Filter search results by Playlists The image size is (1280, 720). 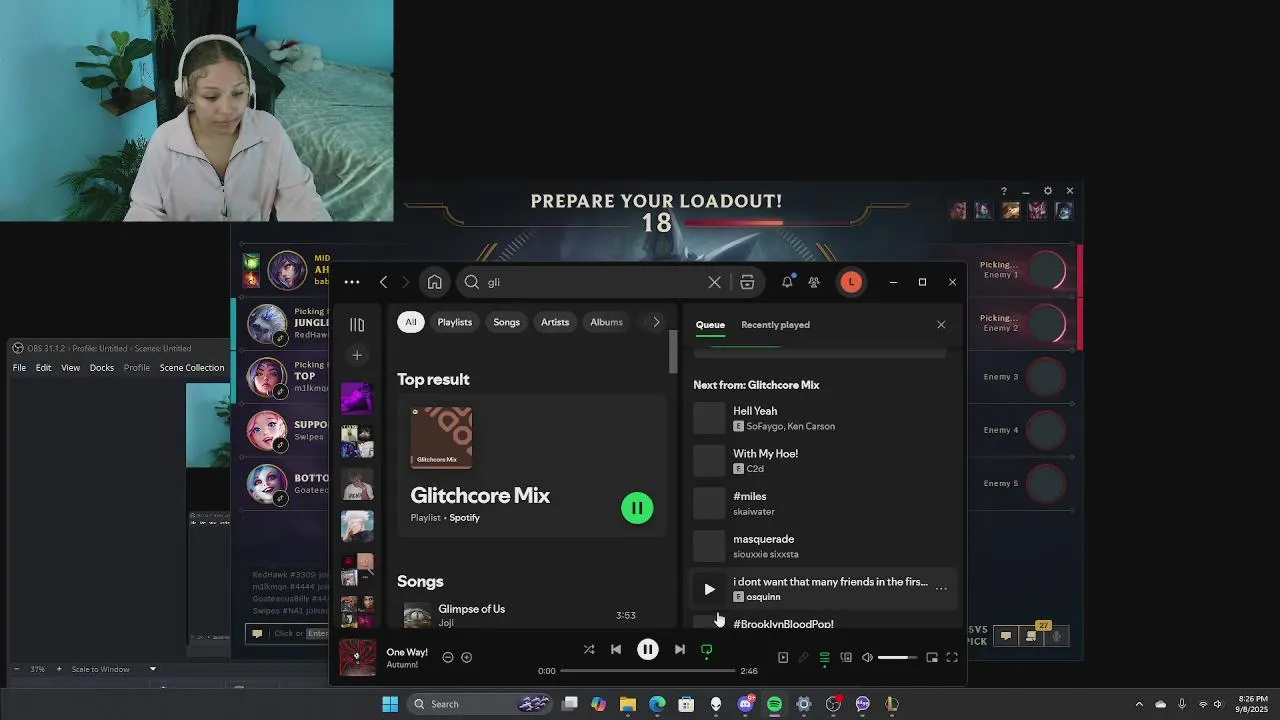tap(454, 322)
